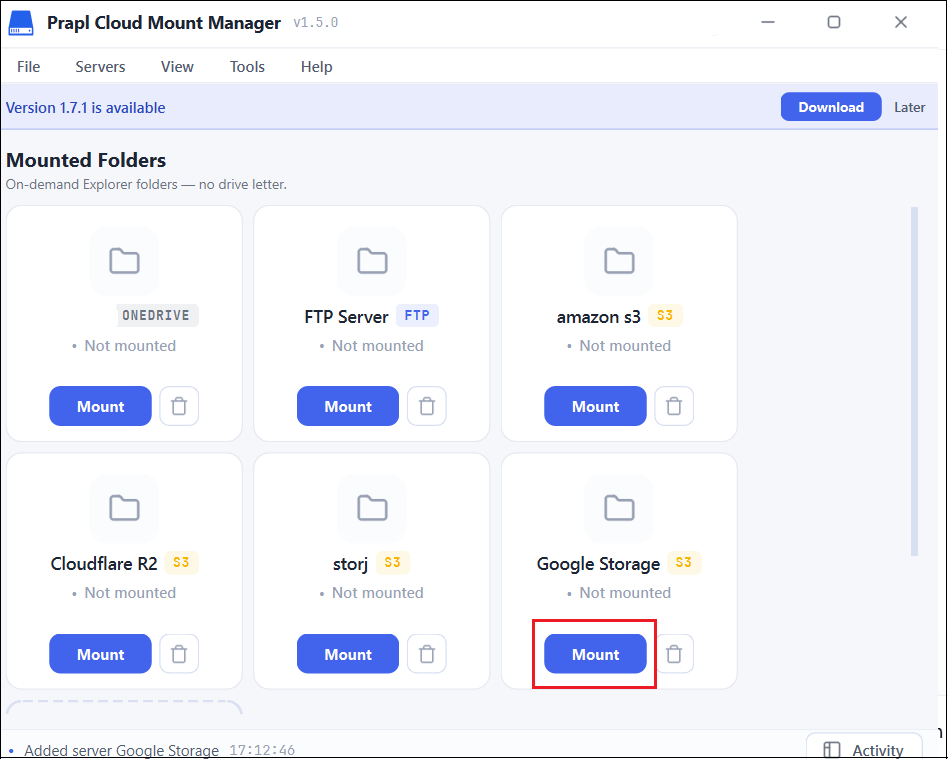
Task: Mount the Google Storage folder
Action: pyautogui.click(x=596, y=654)
